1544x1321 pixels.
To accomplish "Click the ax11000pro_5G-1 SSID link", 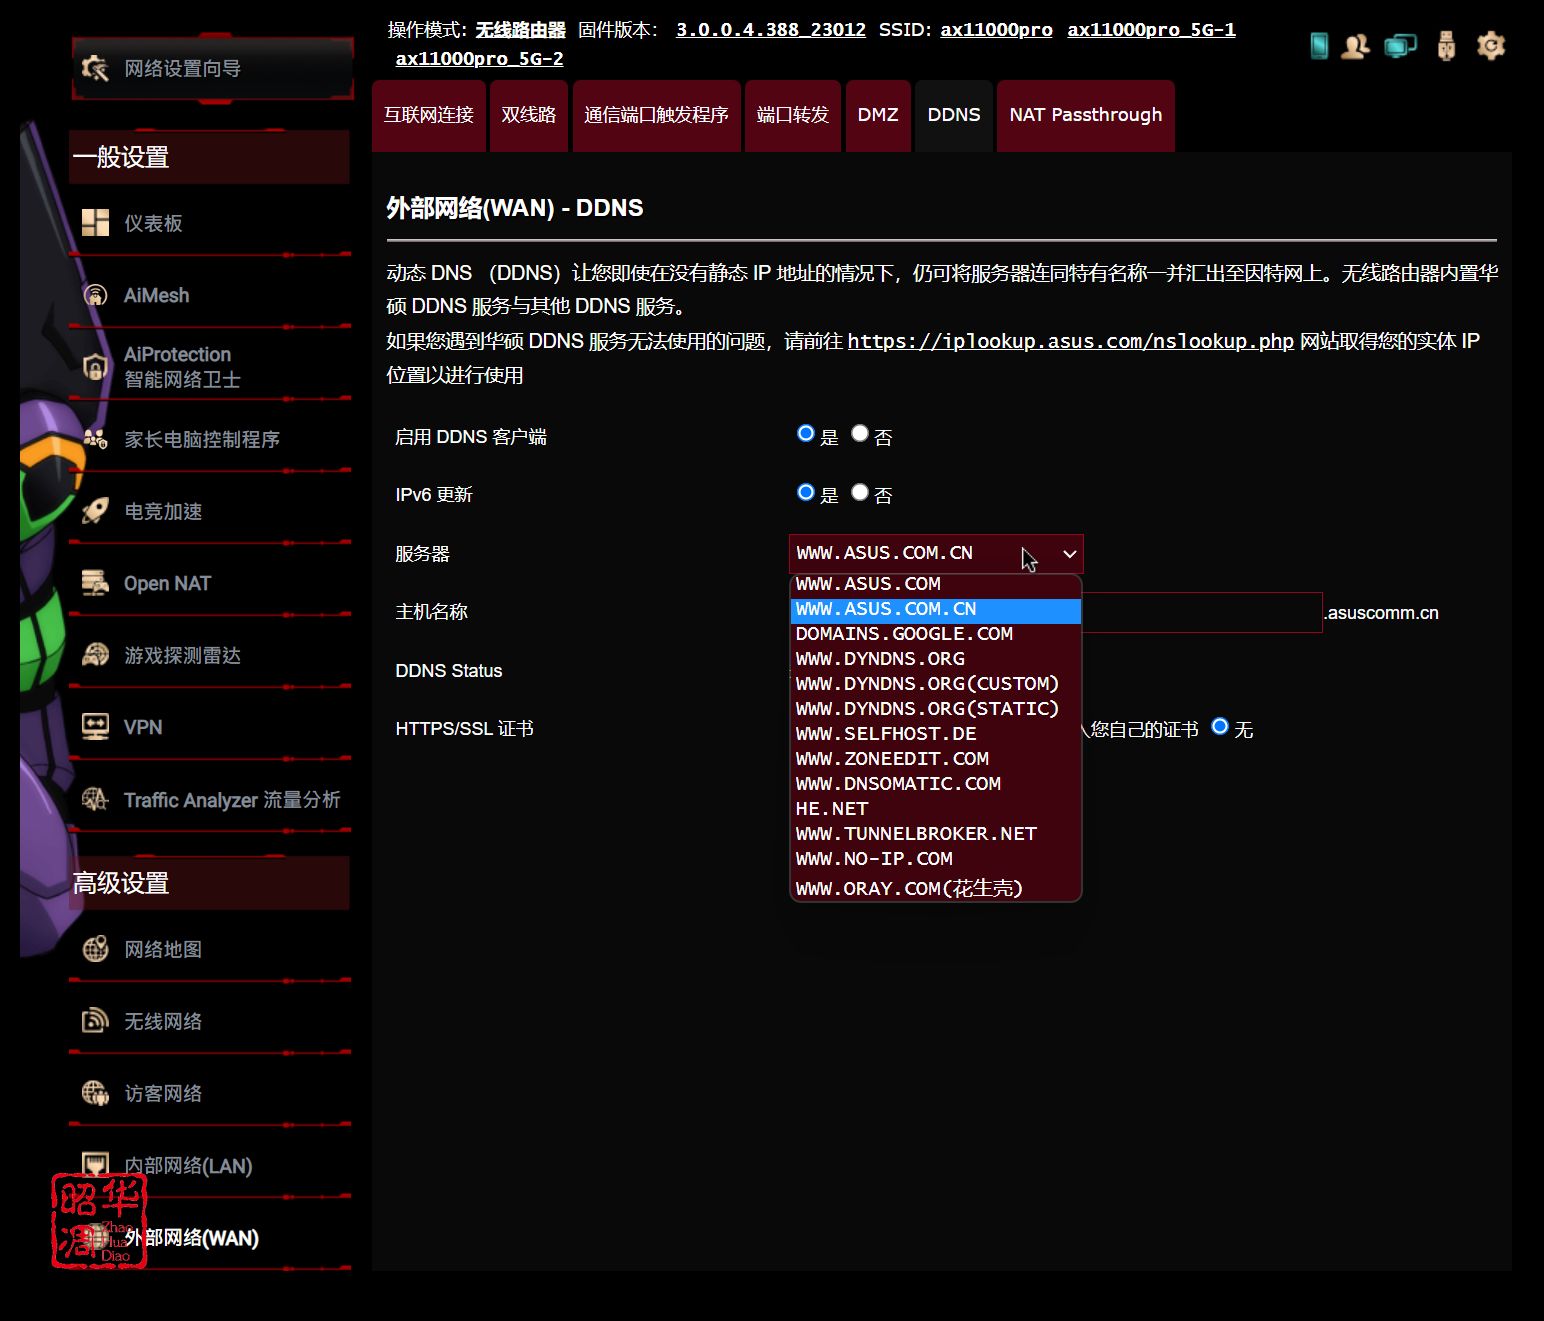I will coord(1151,30).
